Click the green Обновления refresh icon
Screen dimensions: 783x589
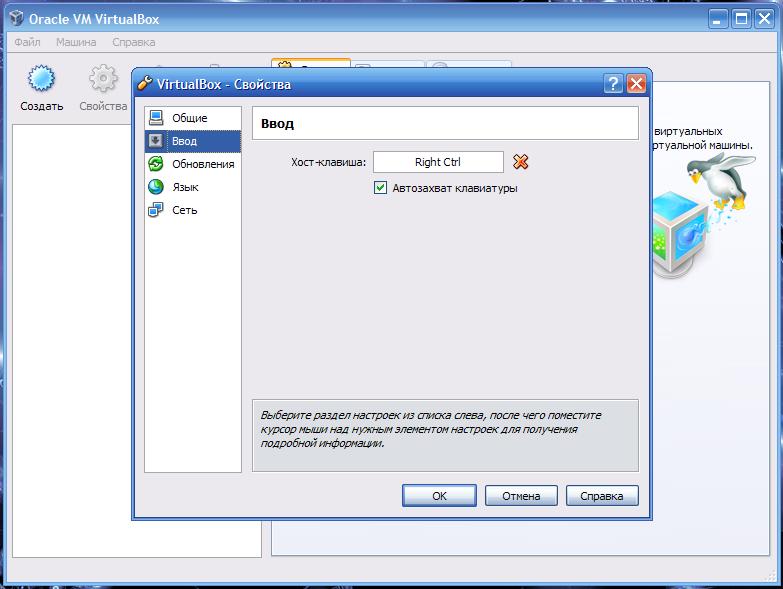coord(156,164)
